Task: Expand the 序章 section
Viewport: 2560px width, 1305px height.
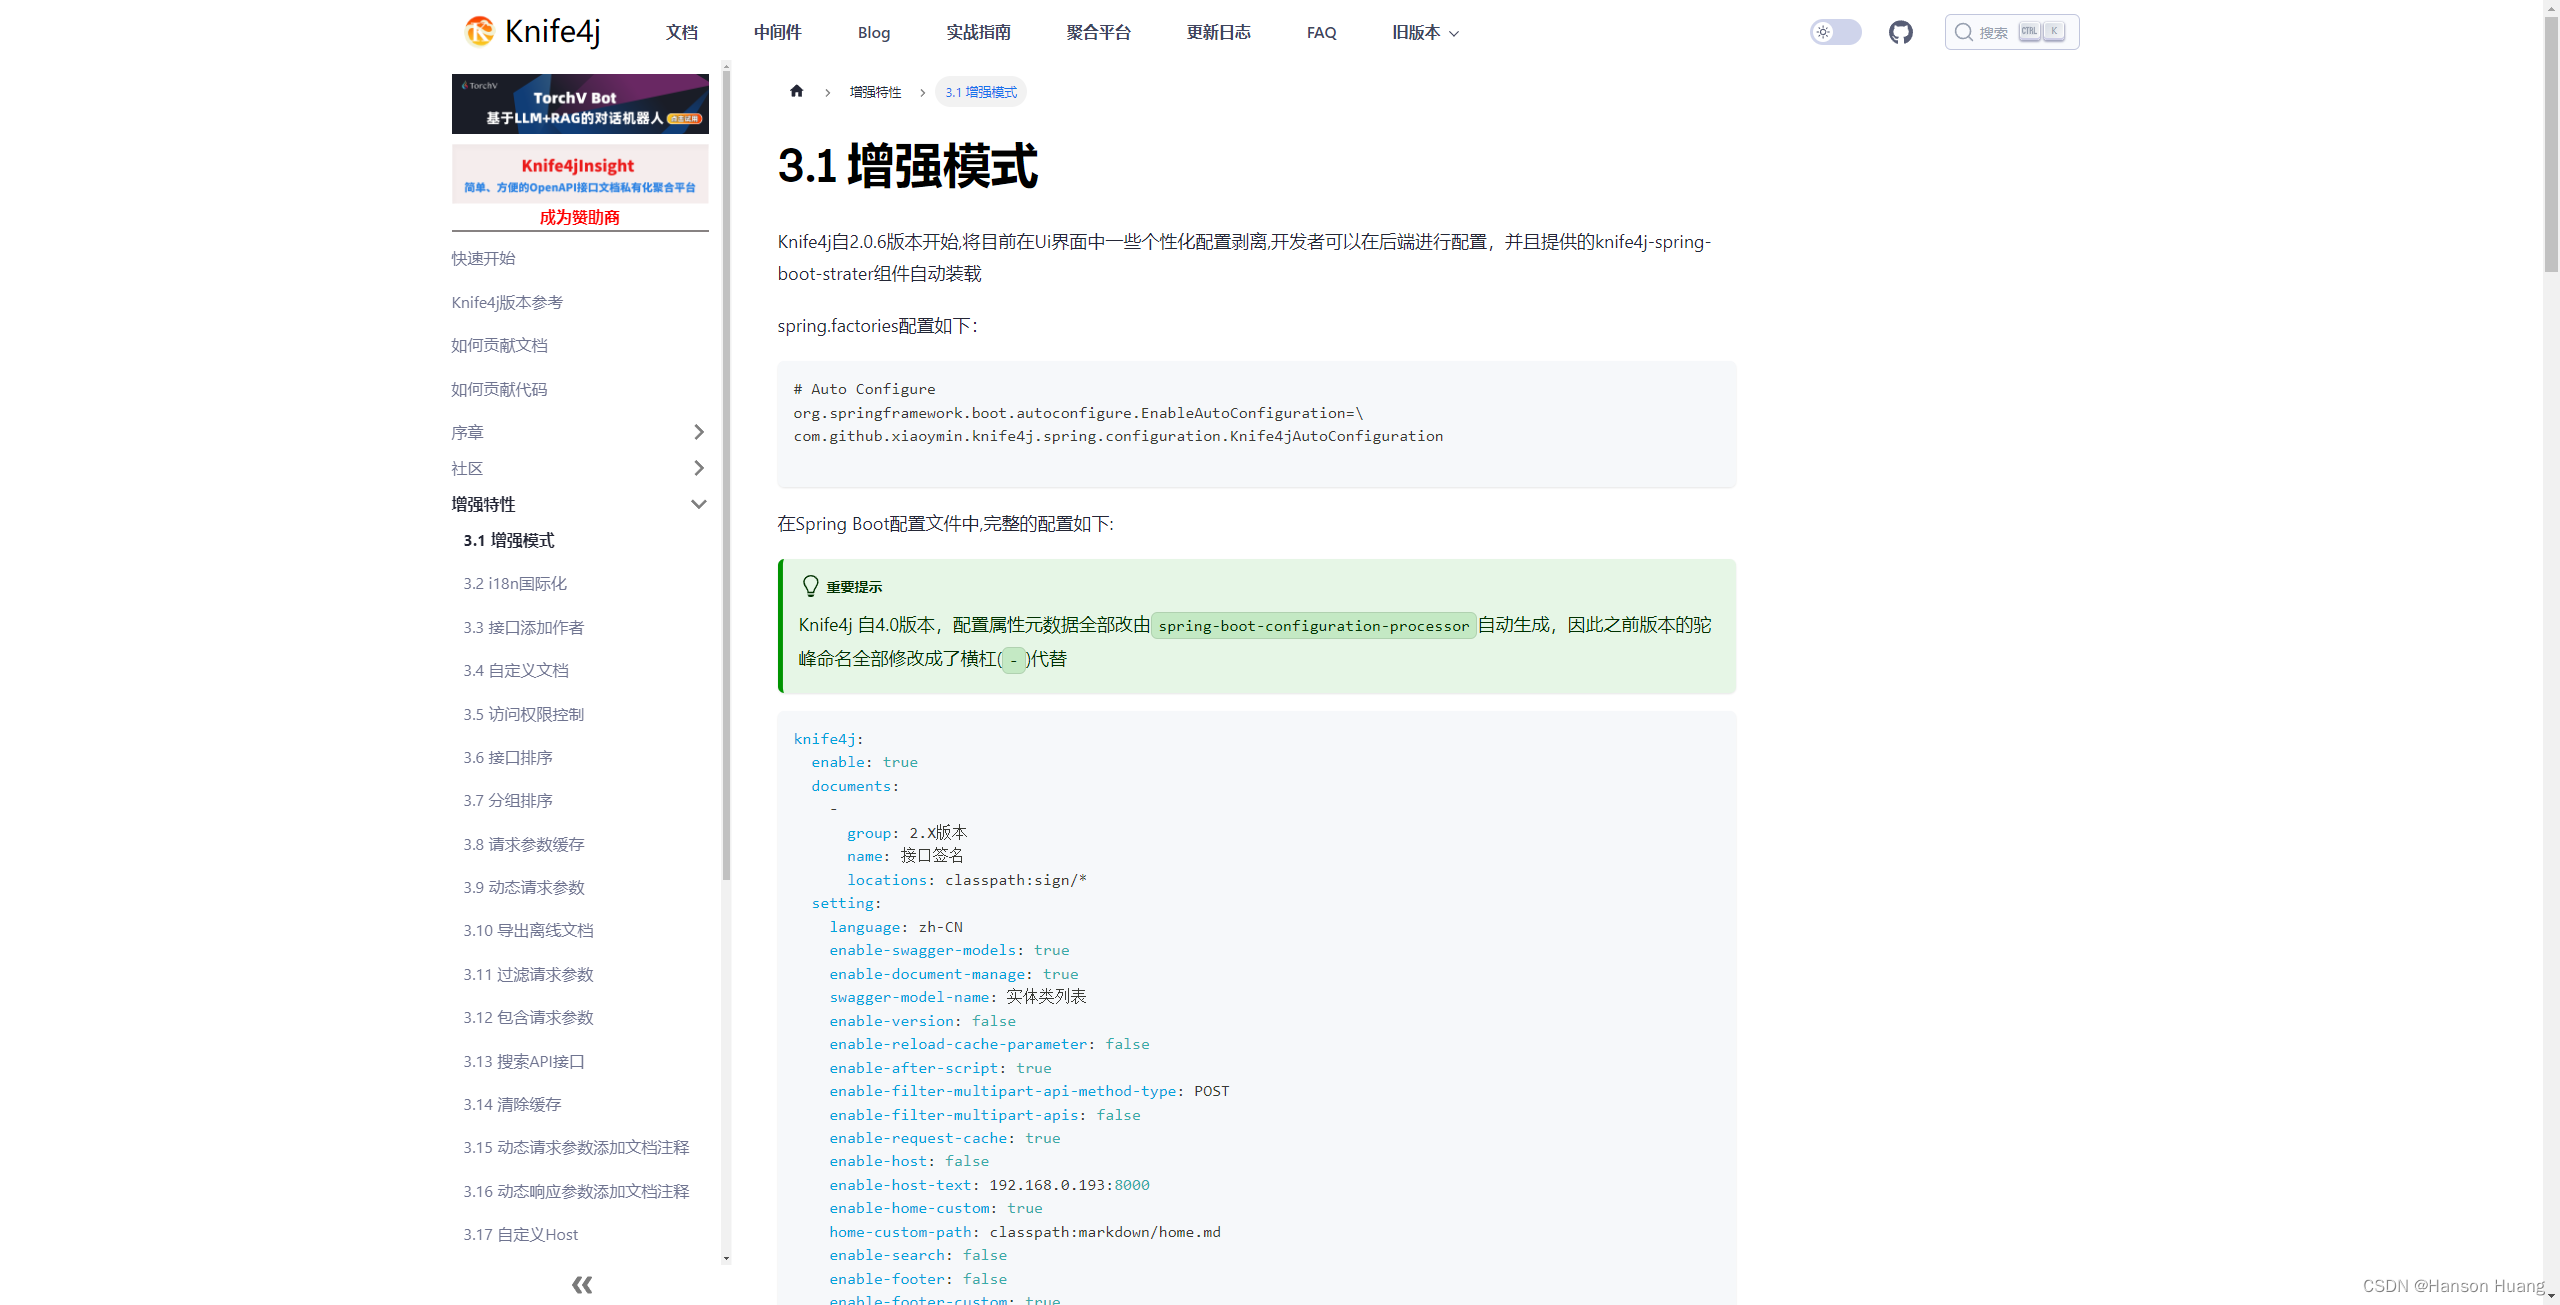Action: [x=699, y=431]
